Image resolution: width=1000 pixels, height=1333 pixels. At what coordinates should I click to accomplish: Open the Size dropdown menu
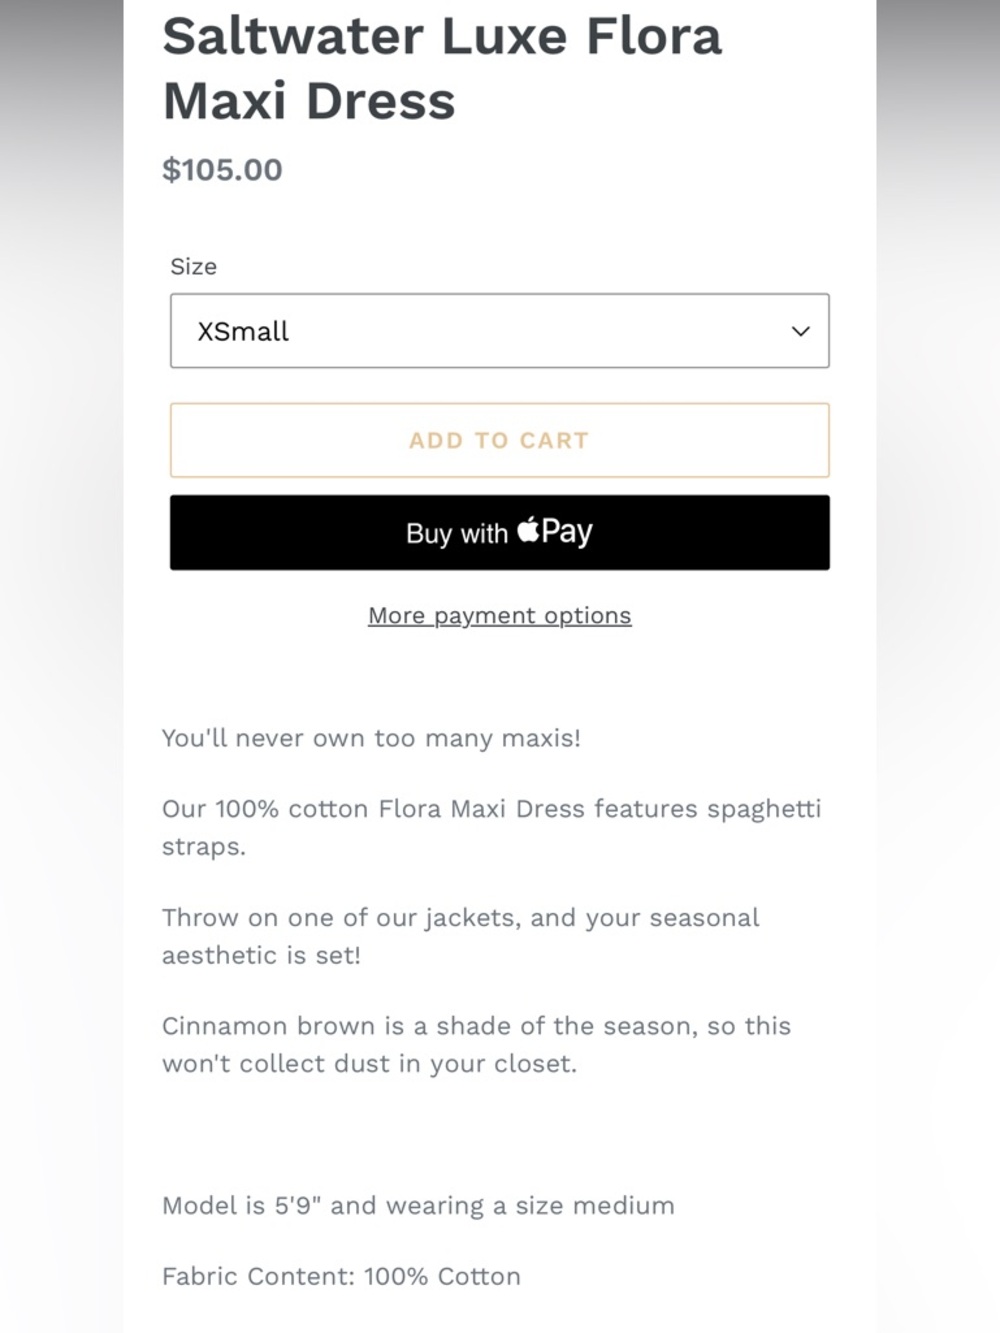[499, 330]
